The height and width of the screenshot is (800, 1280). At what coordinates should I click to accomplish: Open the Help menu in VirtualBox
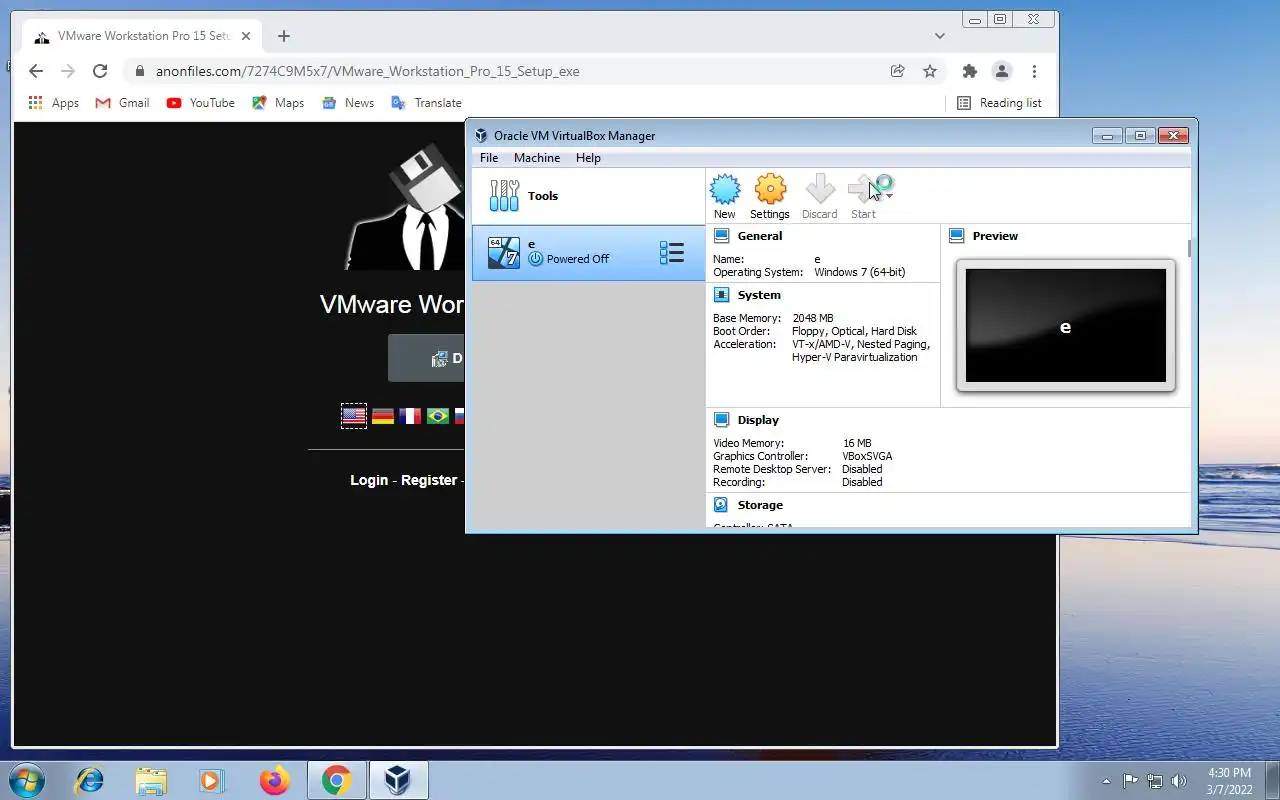coord(588,158)
